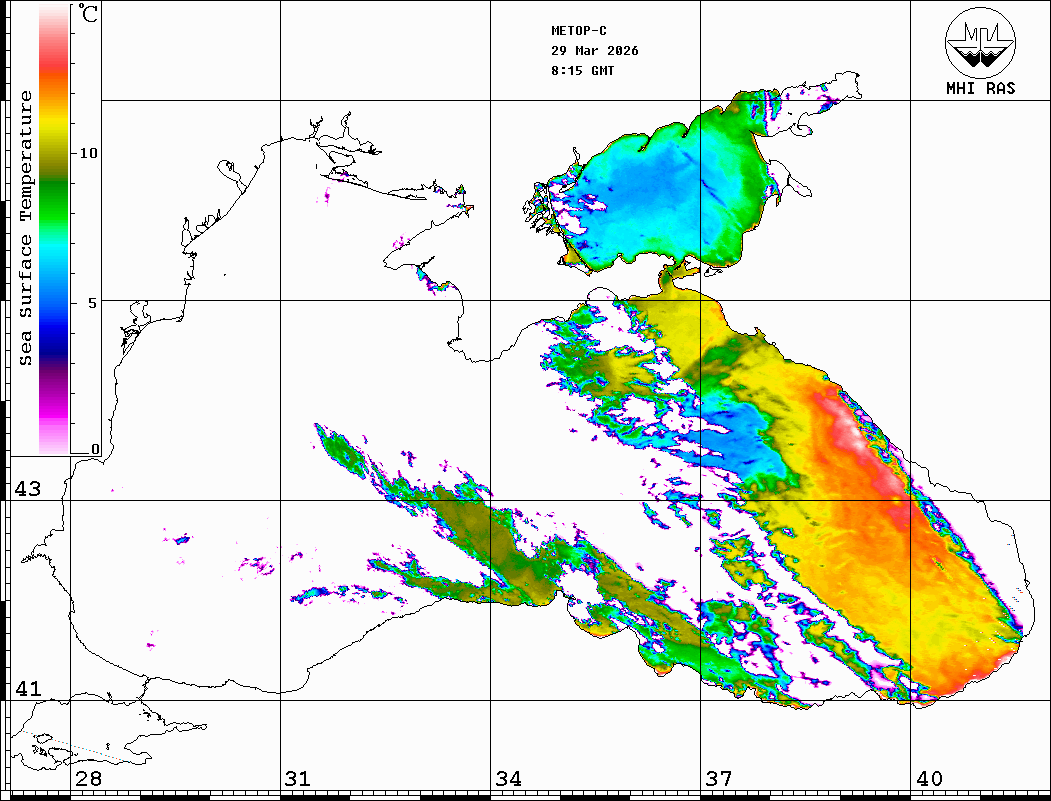Click the date 29 Mar 2026
Screen dimensions: 1051x801
click(x=595, y=51)
